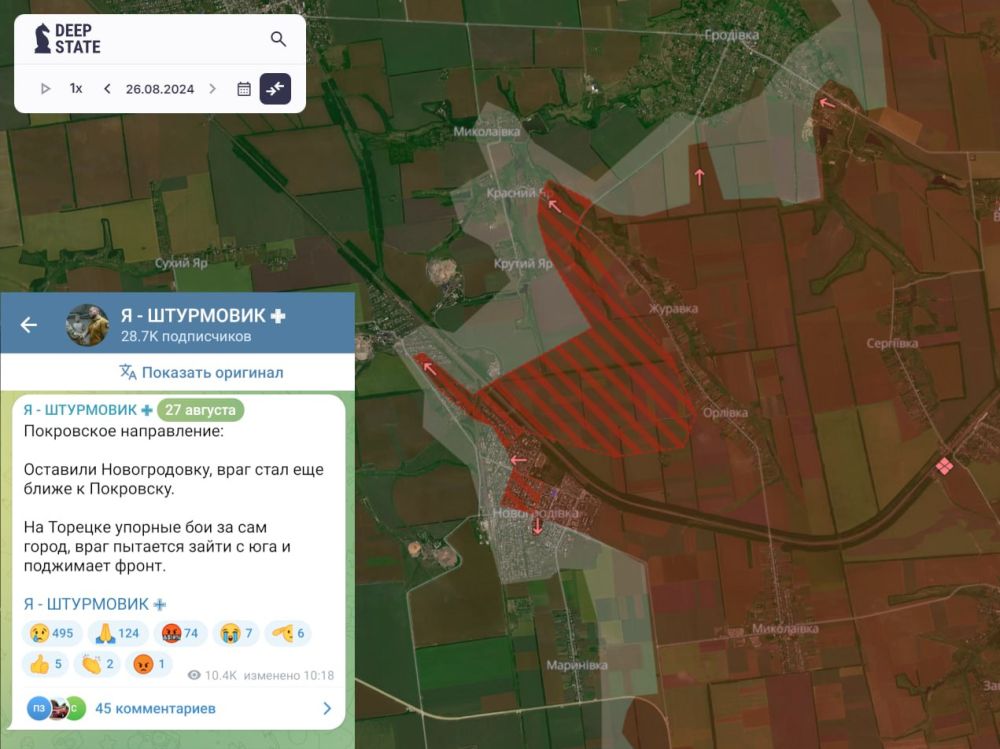1000x749 pixels.
Task: Open the DeepState map search
Action: pyautogui.click(x=278, y=39)
